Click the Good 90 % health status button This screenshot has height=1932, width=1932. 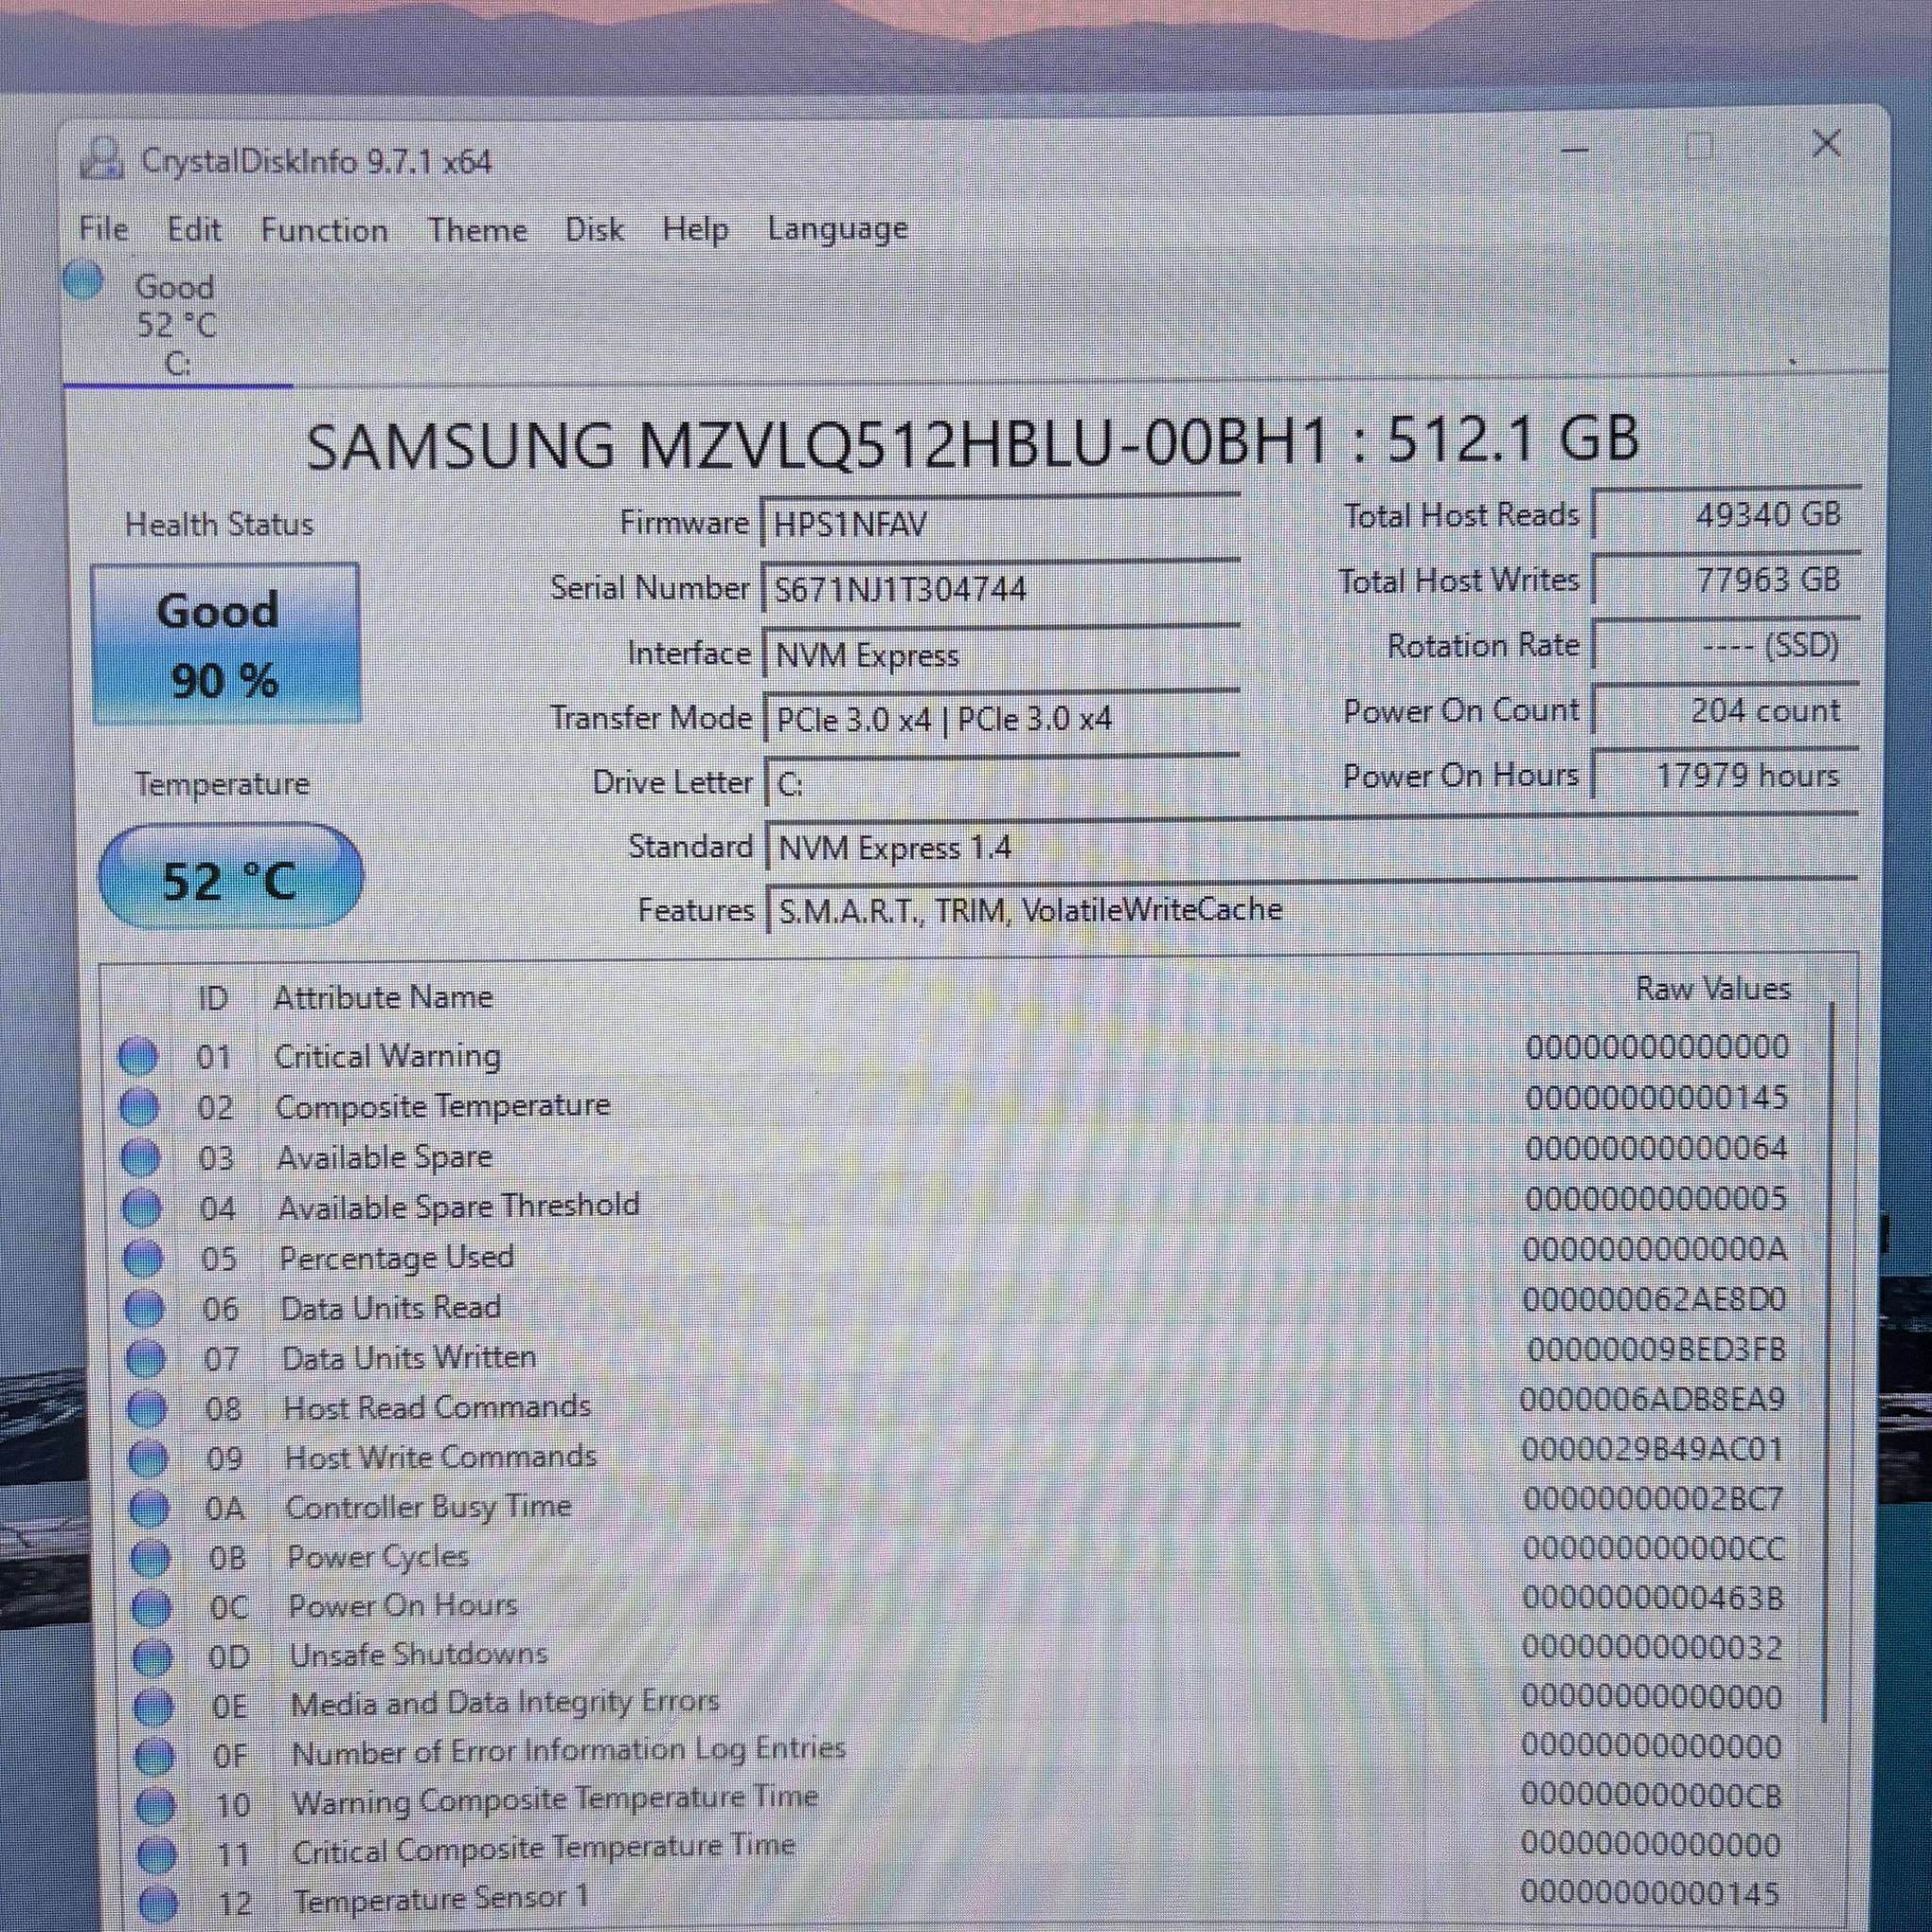(x=226, y=645)
